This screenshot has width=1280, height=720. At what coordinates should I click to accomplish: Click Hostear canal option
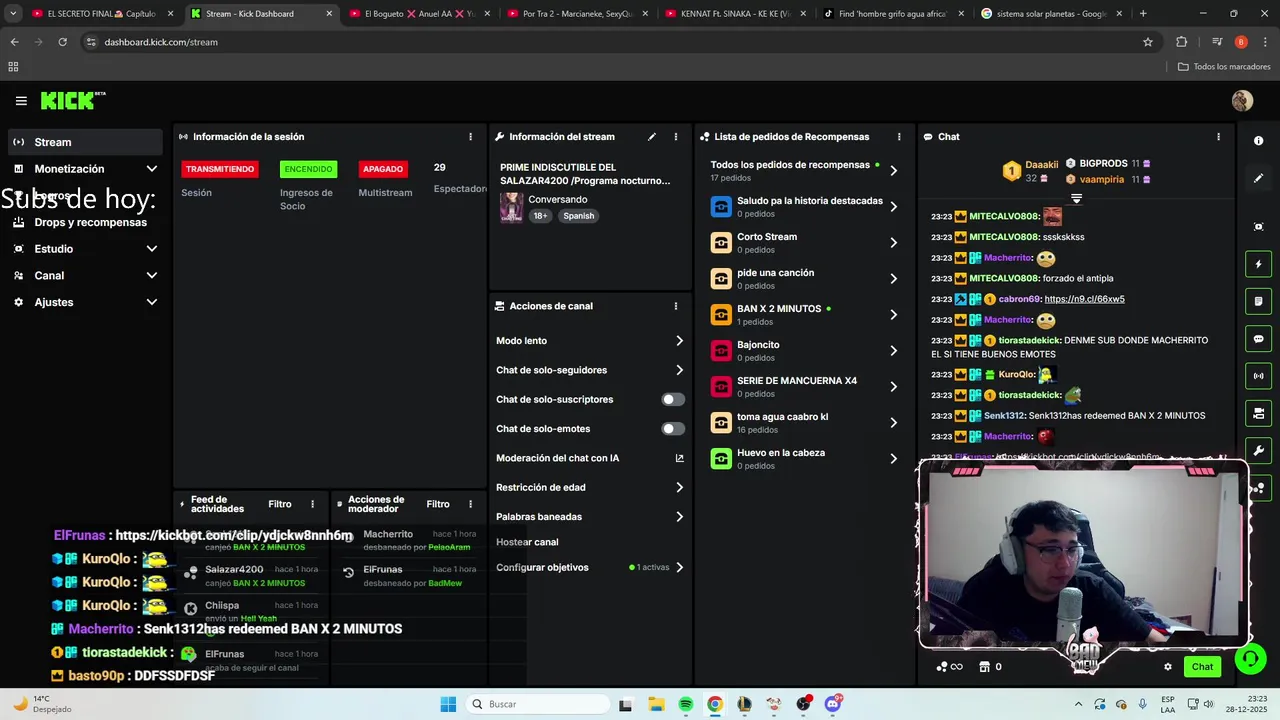(x=527, y=542)
